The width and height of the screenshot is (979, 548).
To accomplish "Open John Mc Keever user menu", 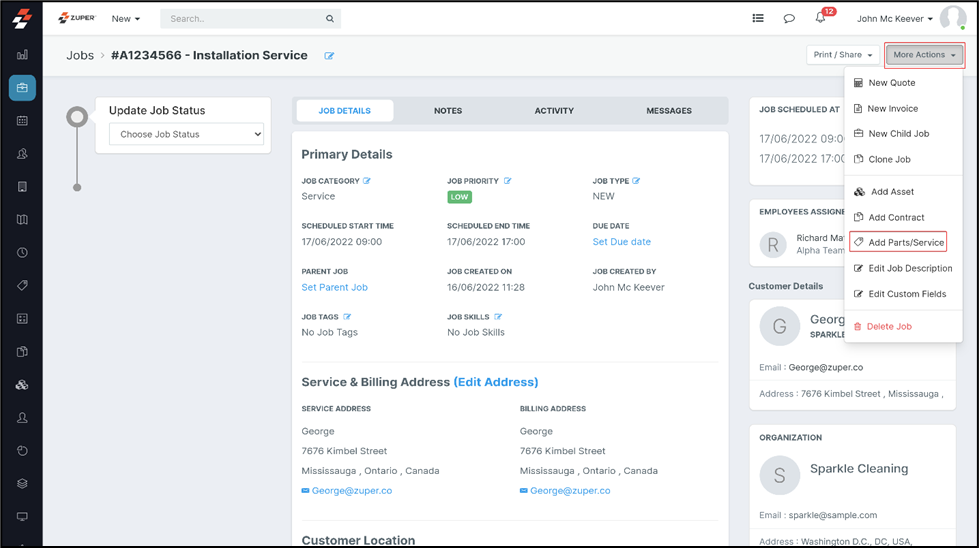I will pyautogui.click(x=894, y=19).
